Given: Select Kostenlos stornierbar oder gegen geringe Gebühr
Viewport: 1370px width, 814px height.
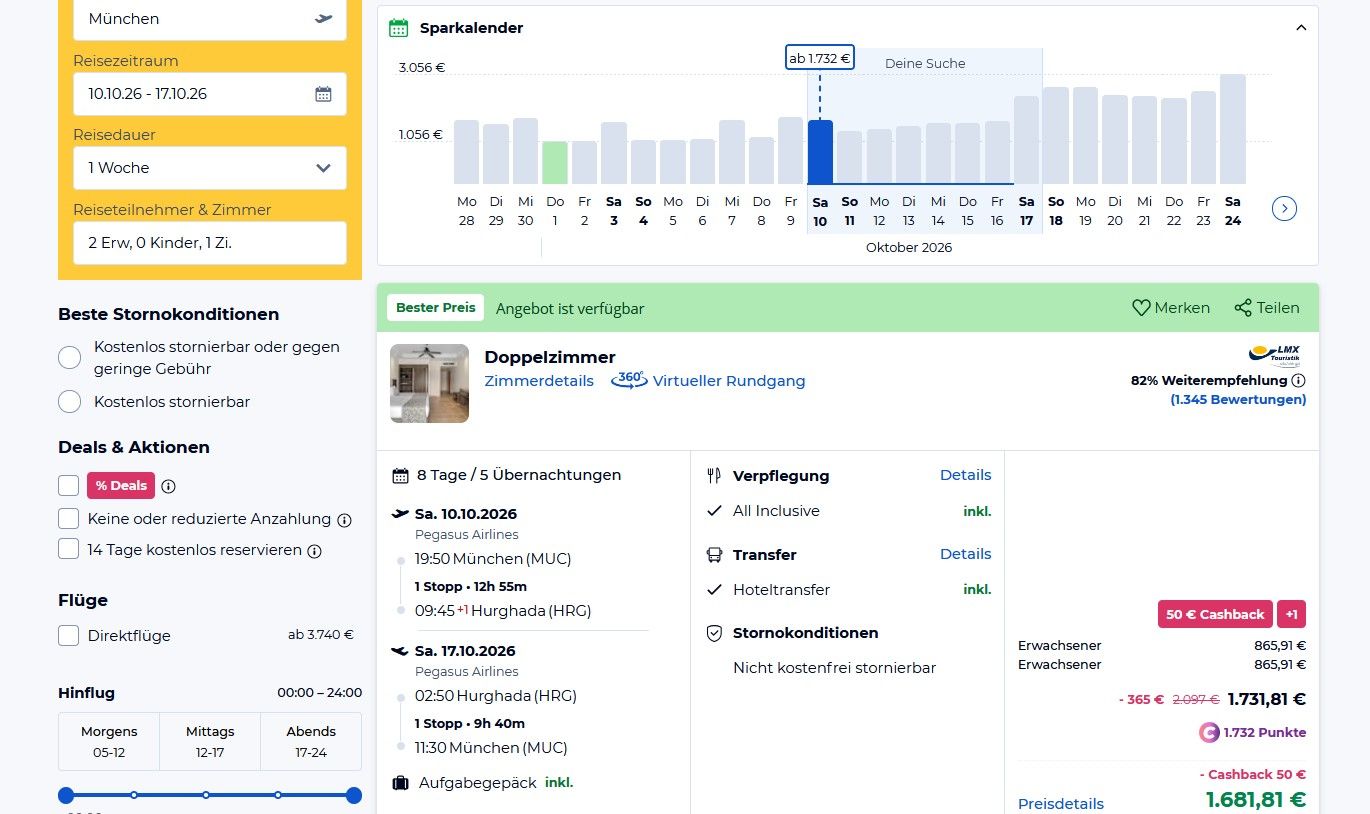Looking at the screenshot, I should [70, 358].
